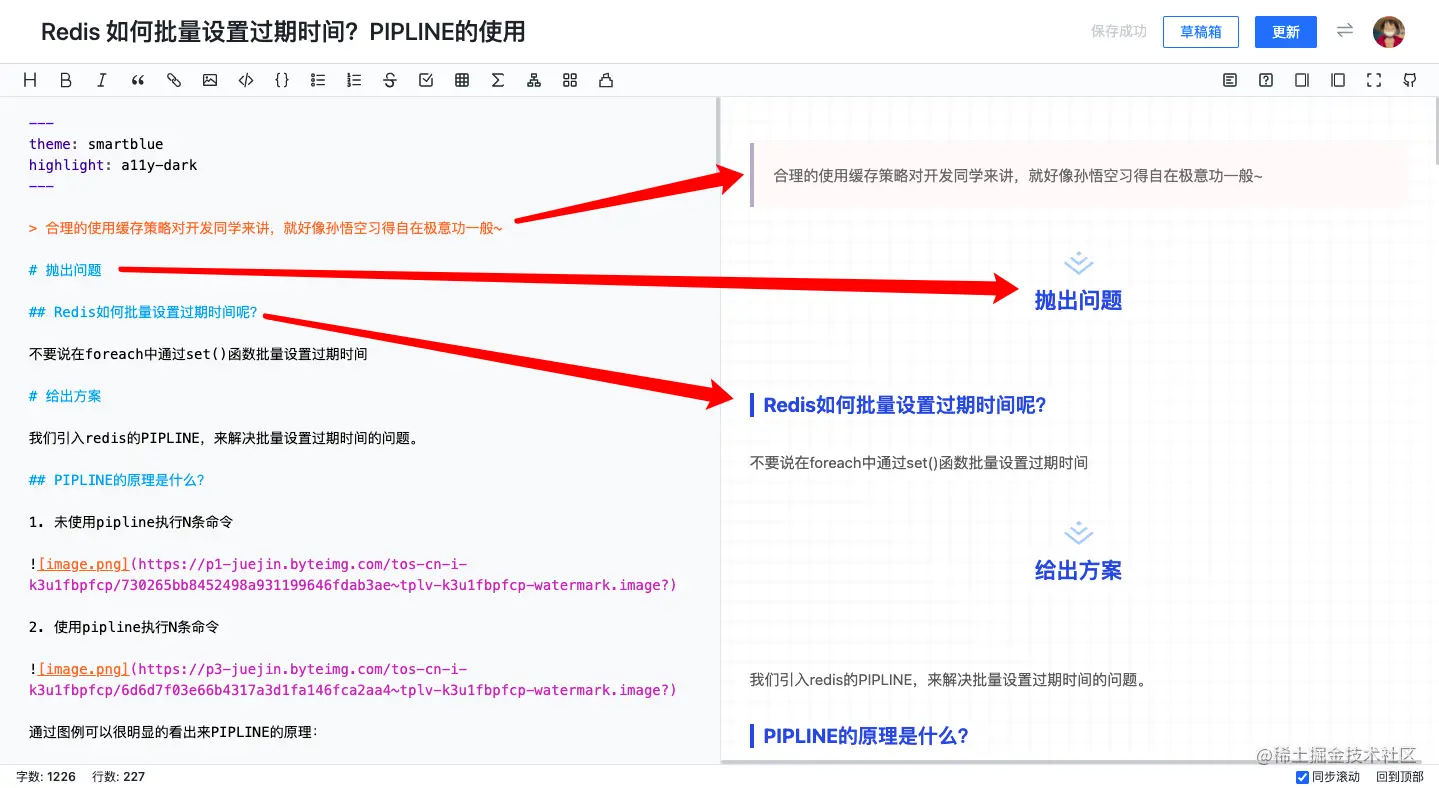Click the preview pane vertical scrollbar

coord(1436,130)
